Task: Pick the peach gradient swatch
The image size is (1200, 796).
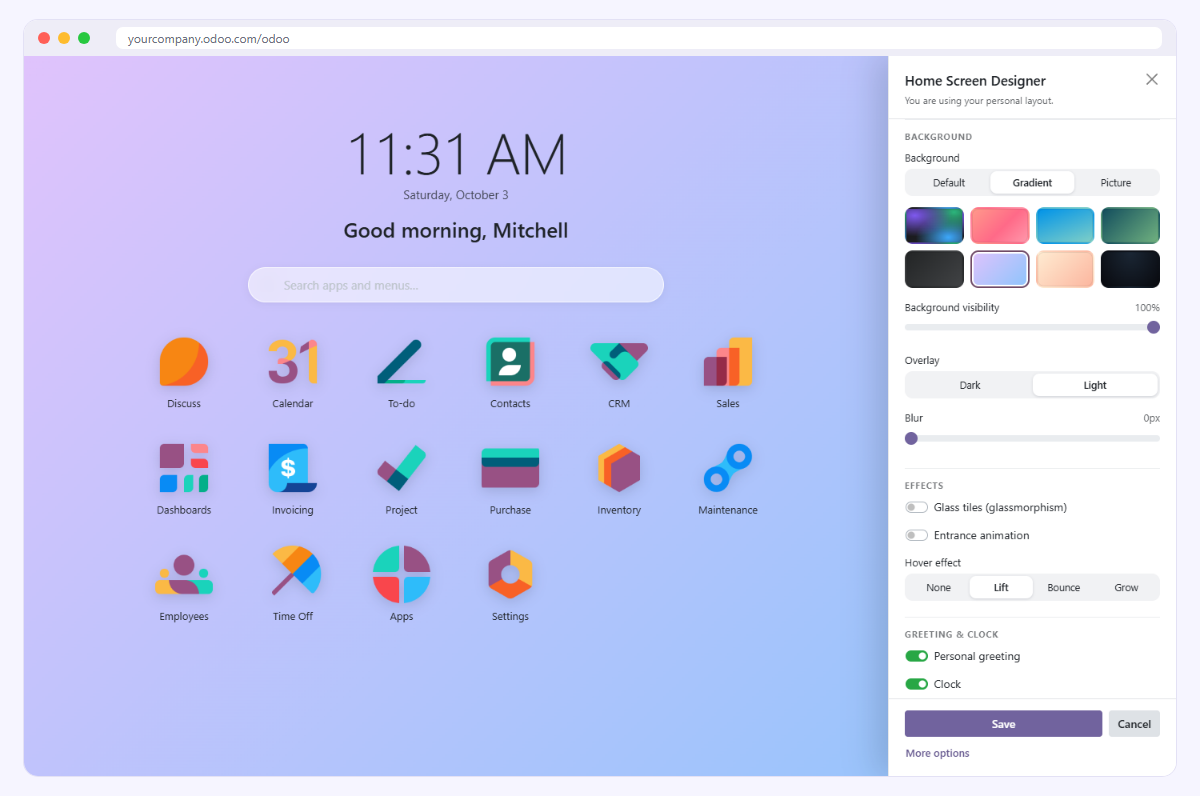Action: (1065, 269)
